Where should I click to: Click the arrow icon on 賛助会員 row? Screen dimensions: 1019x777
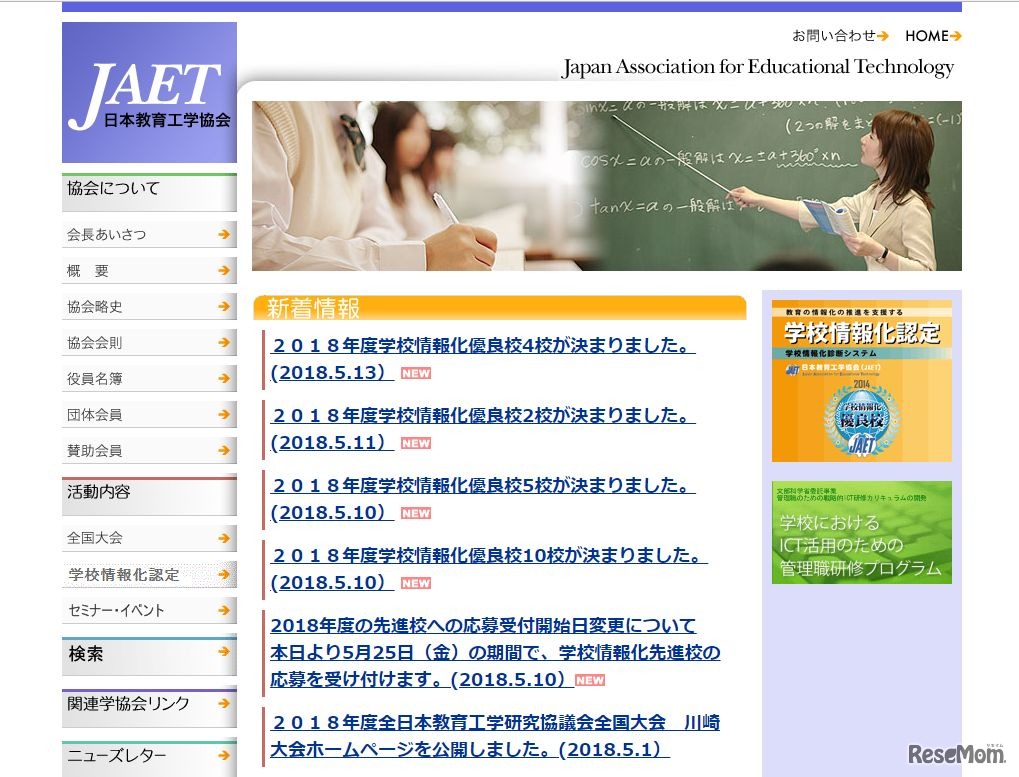point(224,450)
